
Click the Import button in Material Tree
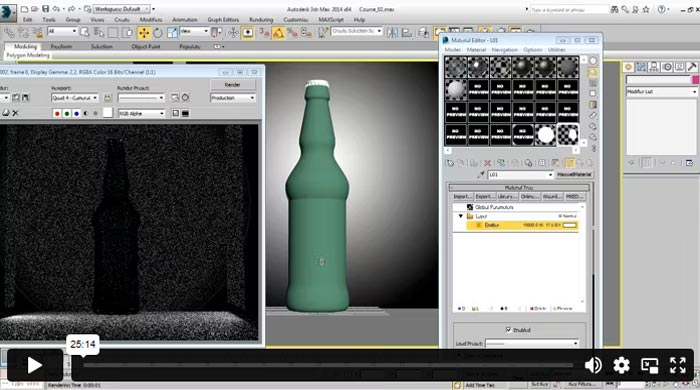462,196
